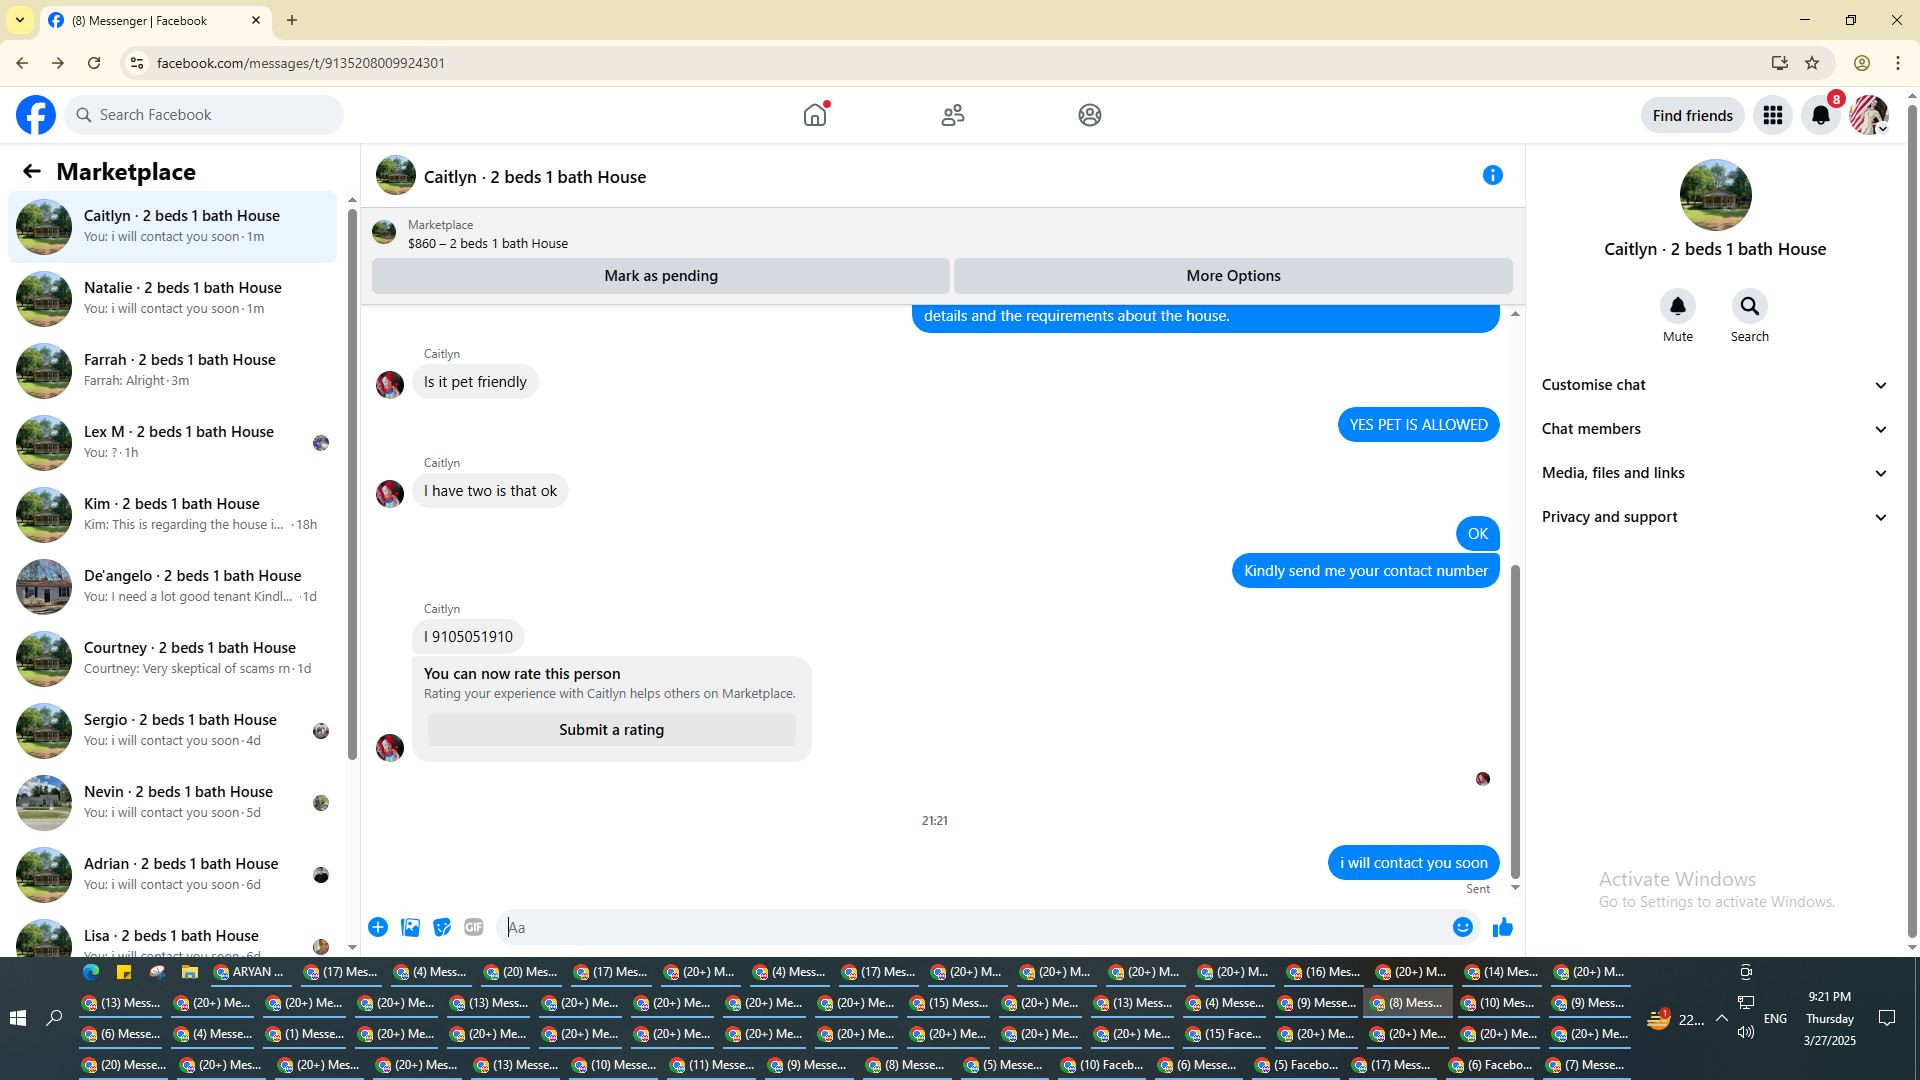
Task: Open the Facebook menu grid icon
Action: point(1773,115)
